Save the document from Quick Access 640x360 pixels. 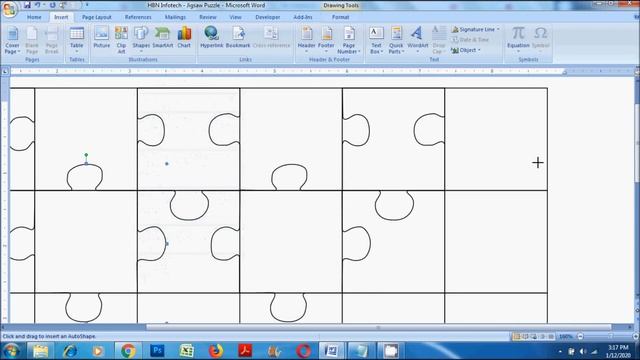pos(27,5)
